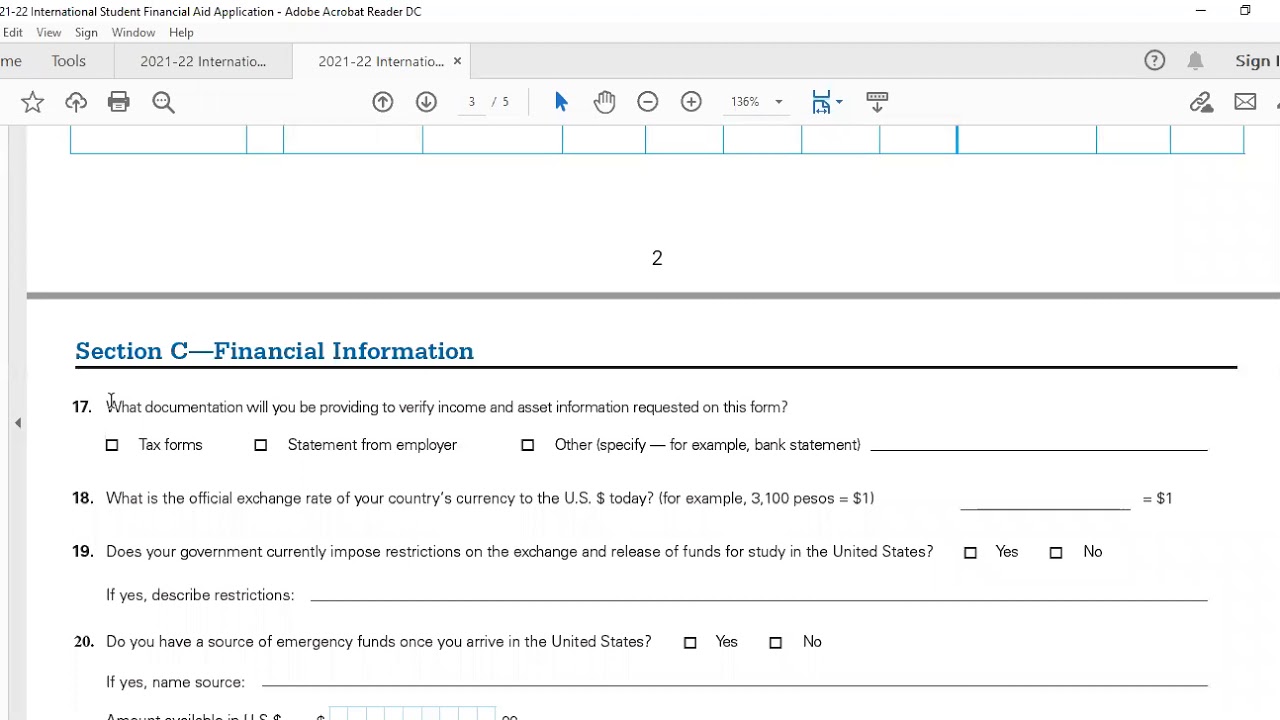Image resolution: width=1280 pixels, height=720 pixels.
Task: Open the Edit menu
Action: pyautogui.click(x=12, y=33)
